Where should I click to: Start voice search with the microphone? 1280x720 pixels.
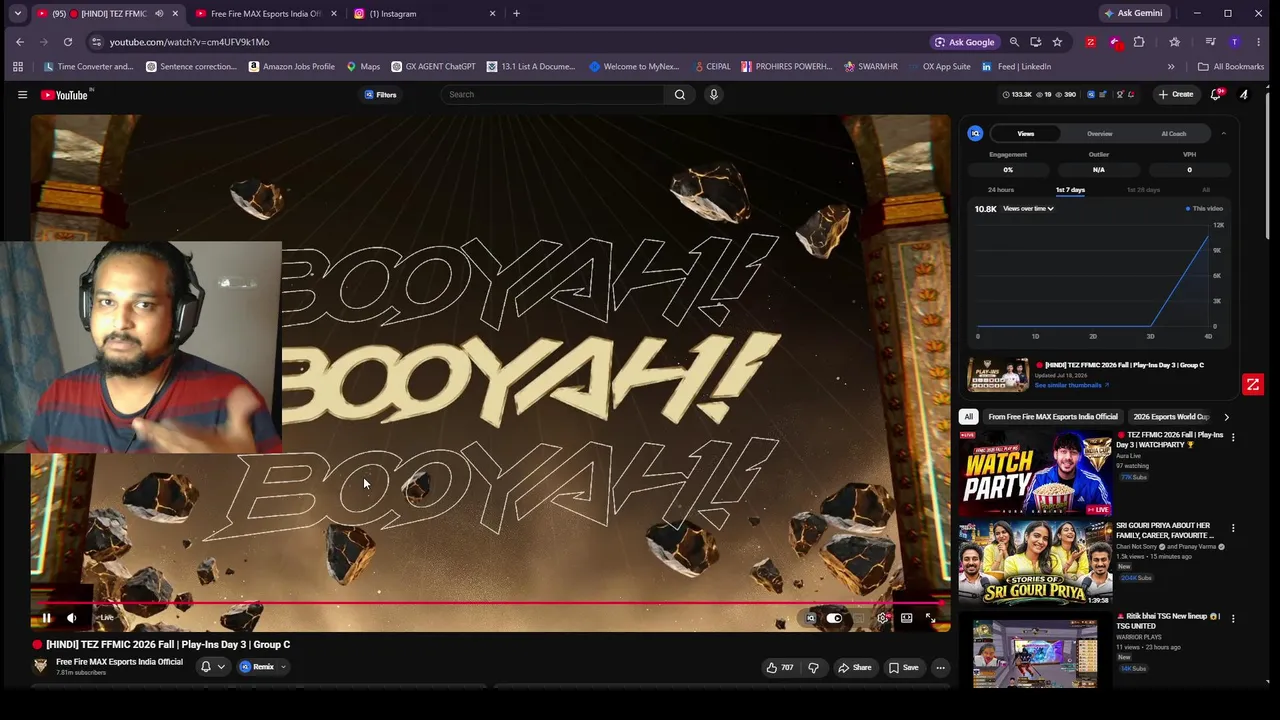point(713,94)
